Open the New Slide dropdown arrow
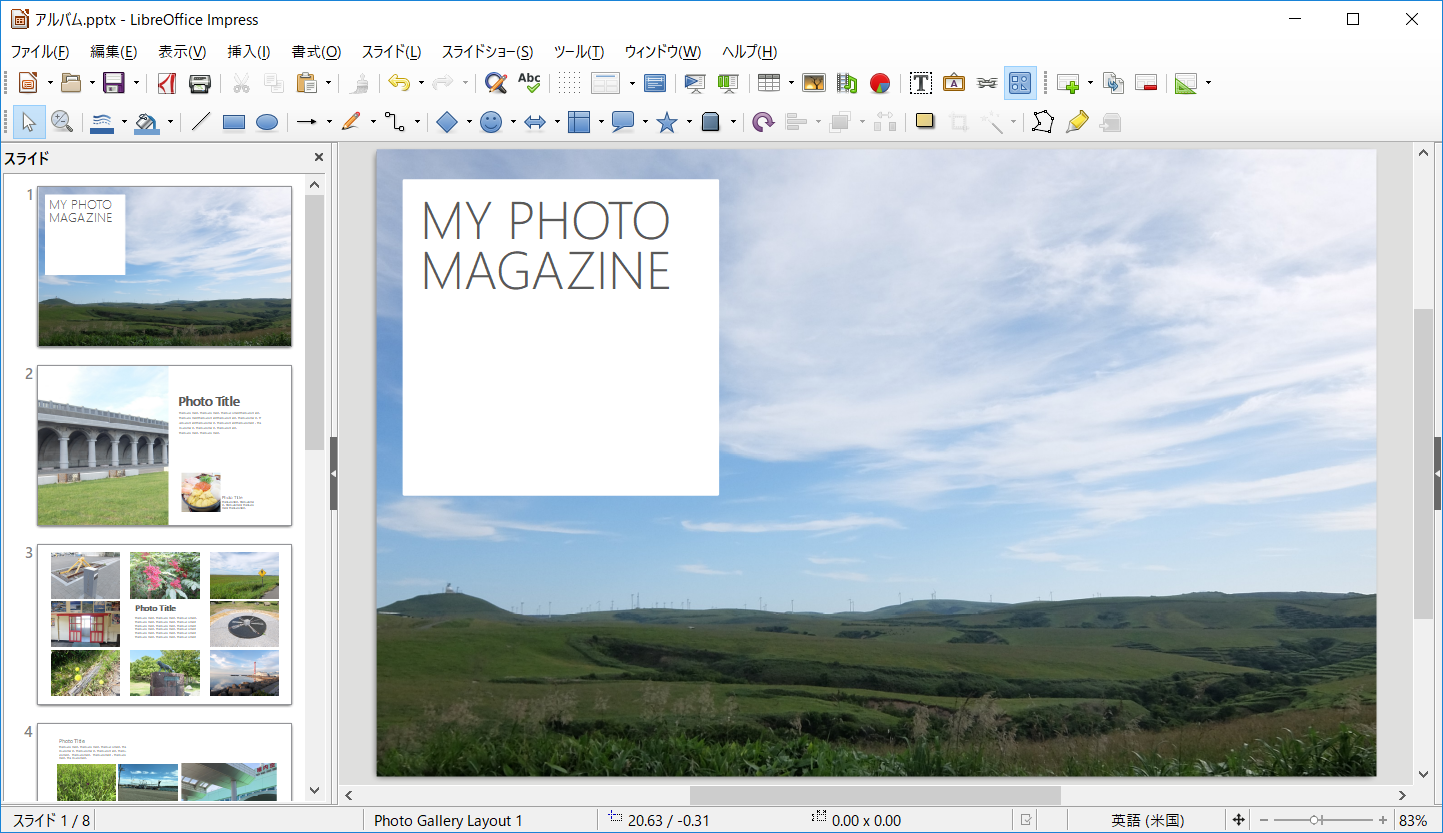 click(1091, 83)
